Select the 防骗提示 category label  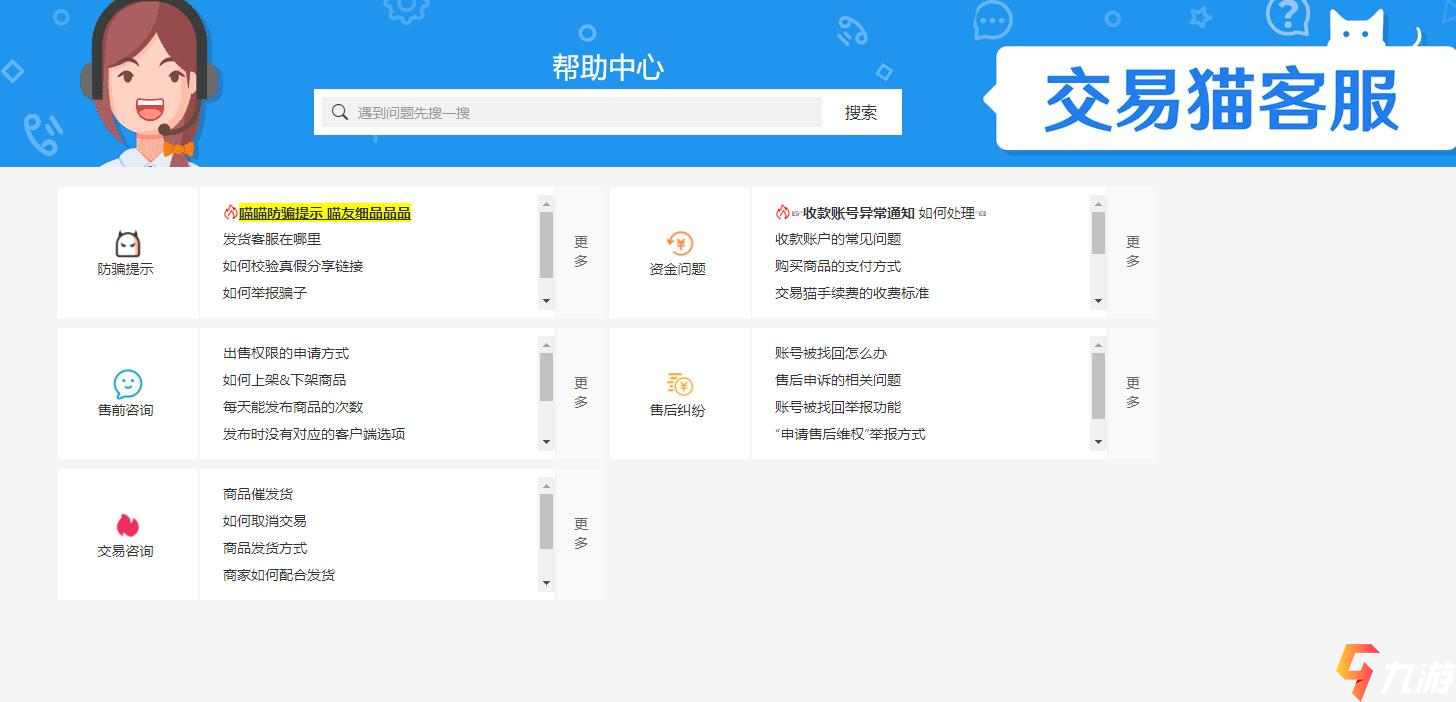[x=126, y=270]
